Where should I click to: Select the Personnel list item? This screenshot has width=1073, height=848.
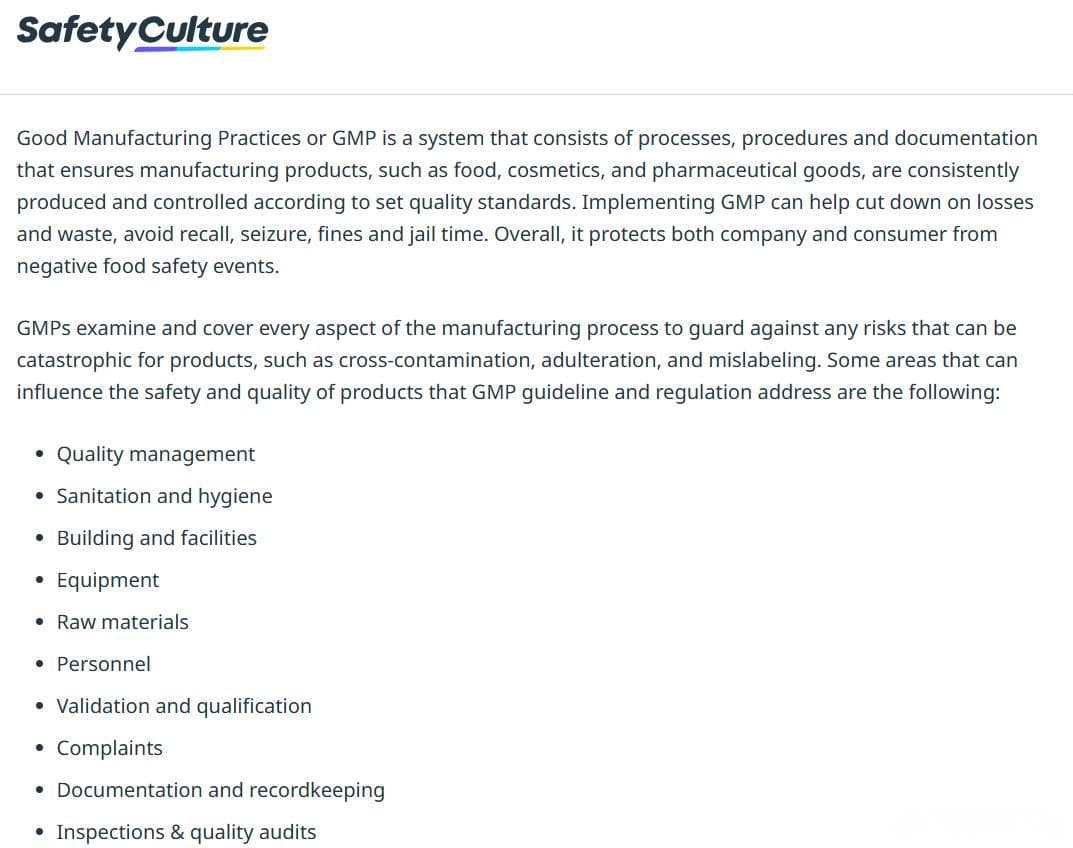pyautogui.click(x=103, y=664)
